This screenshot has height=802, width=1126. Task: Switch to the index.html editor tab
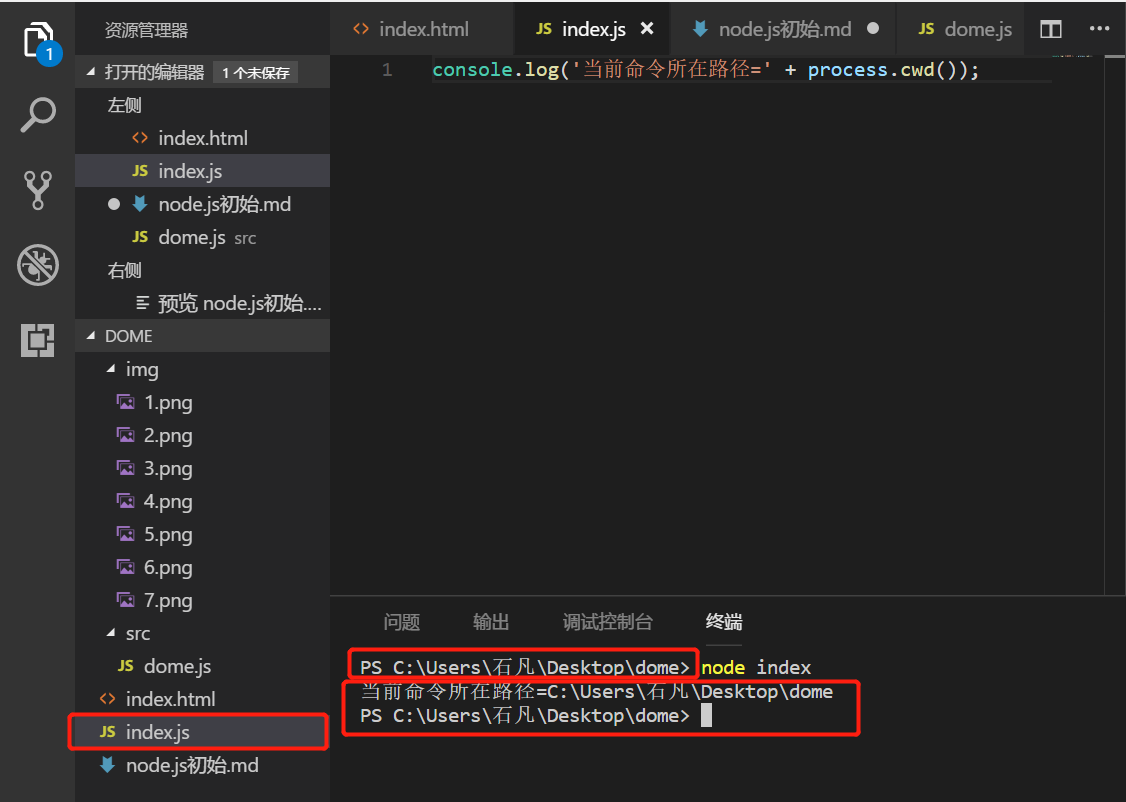tap(411, 29)
